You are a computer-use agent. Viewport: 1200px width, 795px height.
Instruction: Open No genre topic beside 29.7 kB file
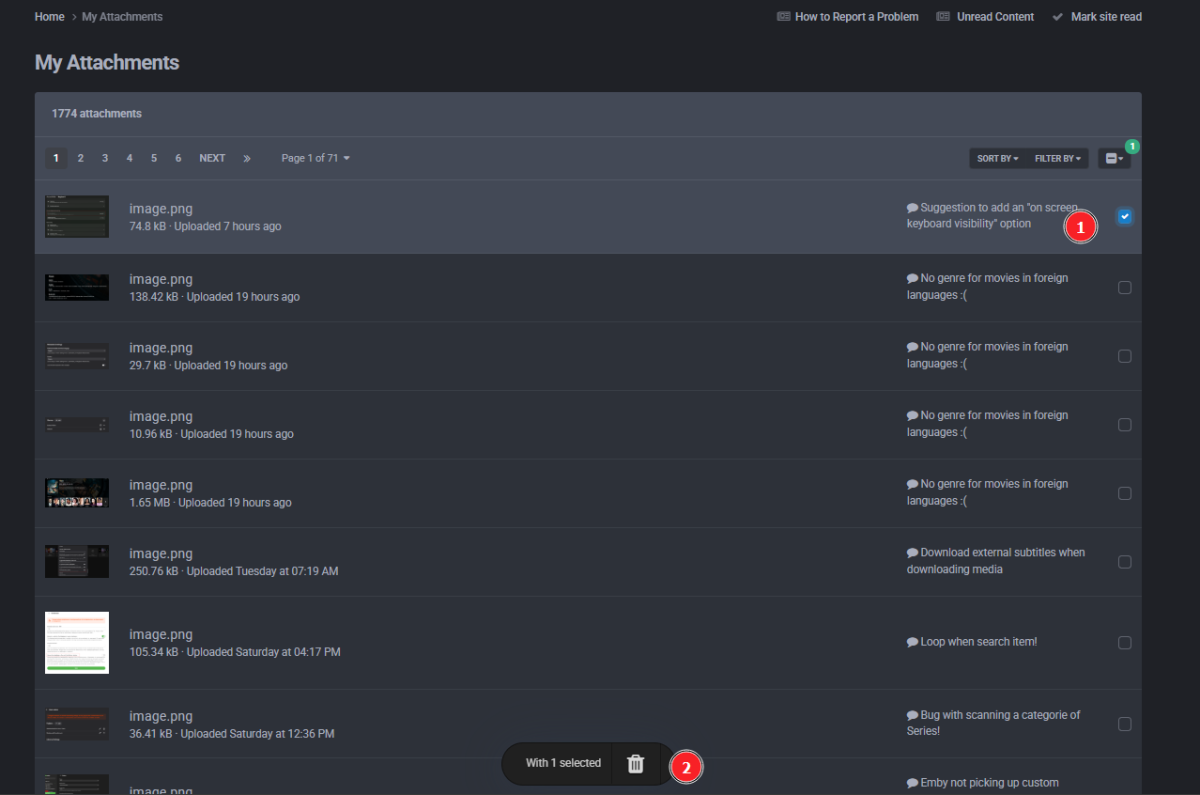[987, 355]
